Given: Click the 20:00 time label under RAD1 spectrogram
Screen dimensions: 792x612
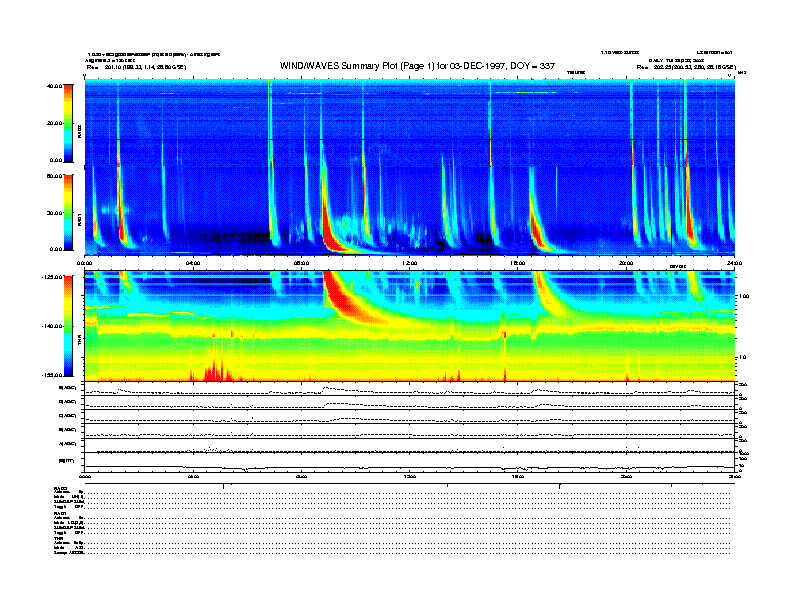Looking at the screenshot, I should pyautogui.click(x=626, y=263).
